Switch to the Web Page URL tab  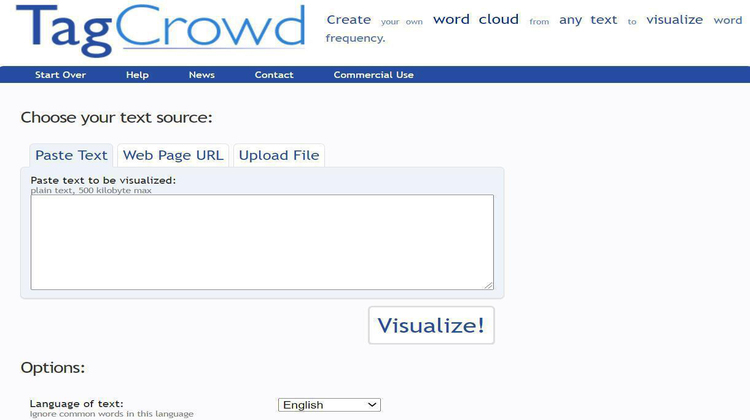[173, 155]
